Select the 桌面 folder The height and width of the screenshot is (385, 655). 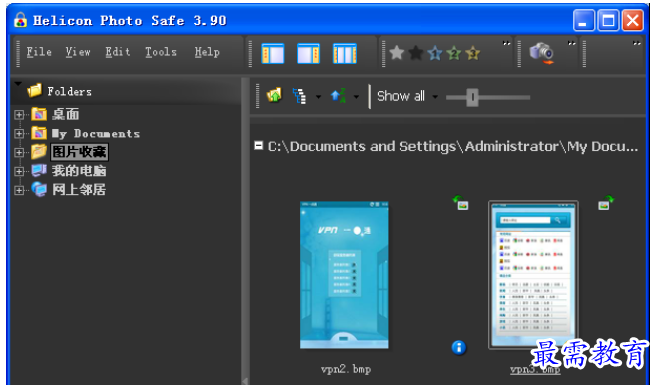click(x=66, y=114)
